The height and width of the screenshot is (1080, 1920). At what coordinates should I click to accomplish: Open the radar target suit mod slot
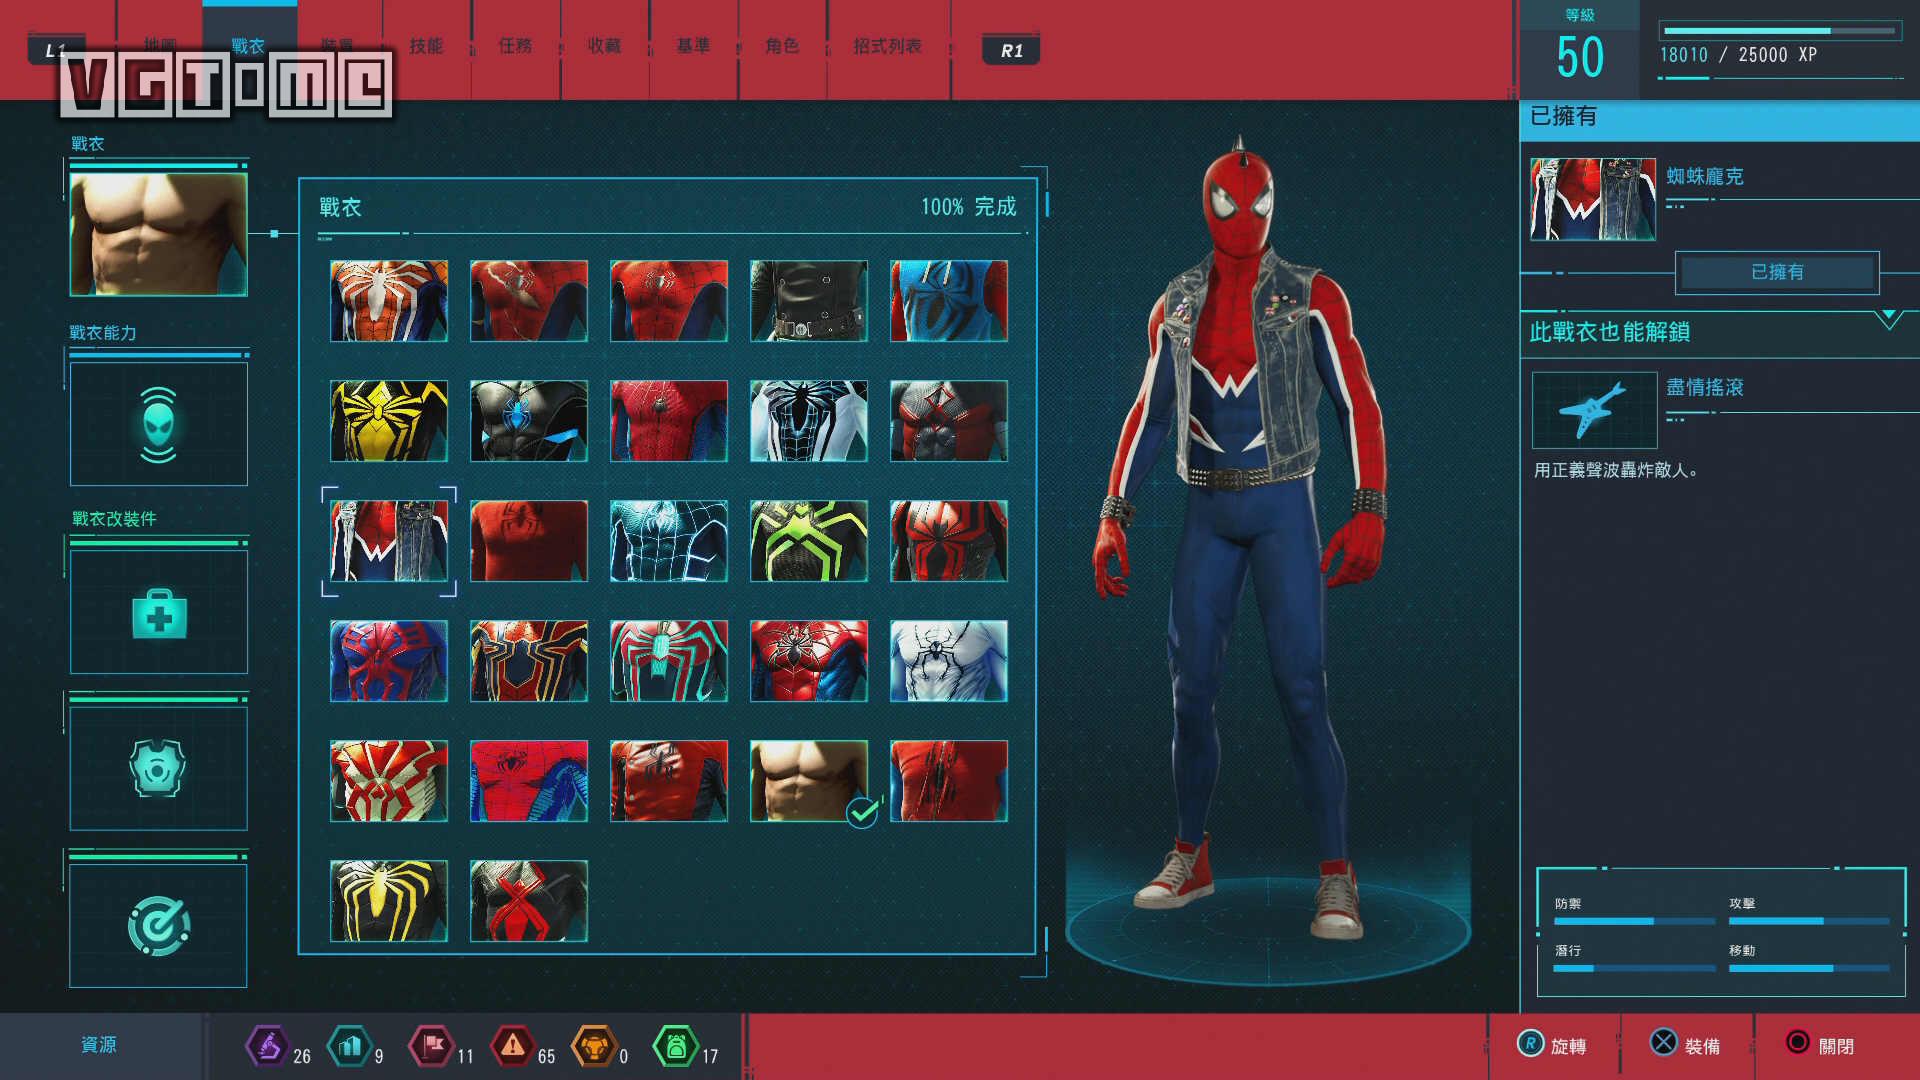click(x=159, y=926)
